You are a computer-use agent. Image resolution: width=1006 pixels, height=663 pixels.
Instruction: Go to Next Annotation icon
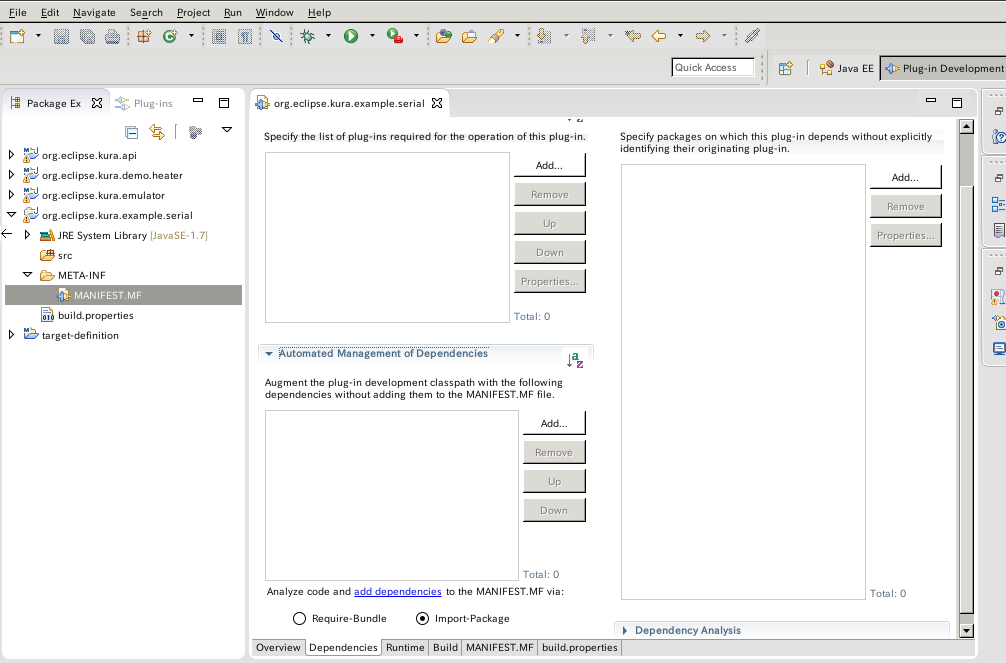pyautogui.click(x=544, y=36)
